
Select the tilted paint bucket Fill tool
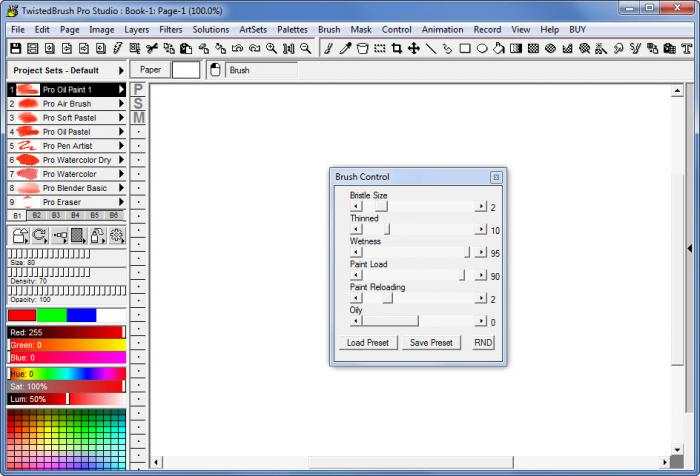click(x=499, y=48)
